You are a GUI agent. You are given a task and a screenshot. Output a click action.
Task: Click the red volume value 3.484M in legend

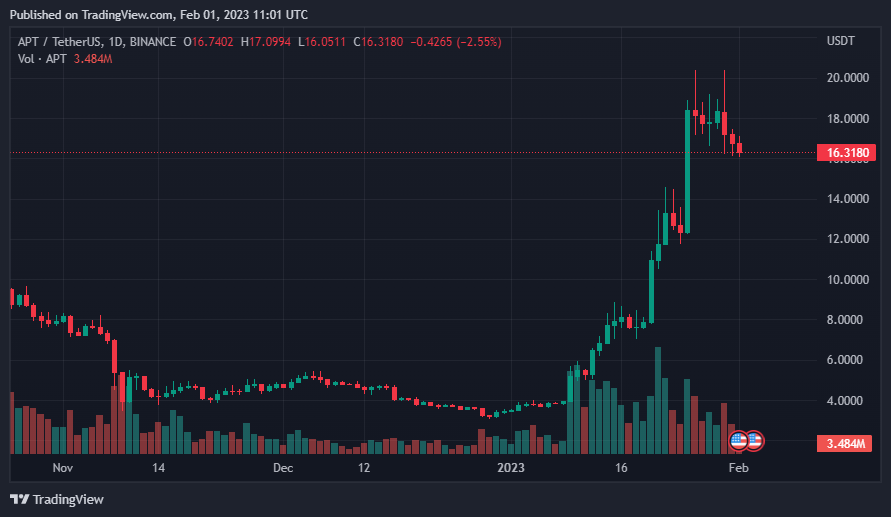93,59
